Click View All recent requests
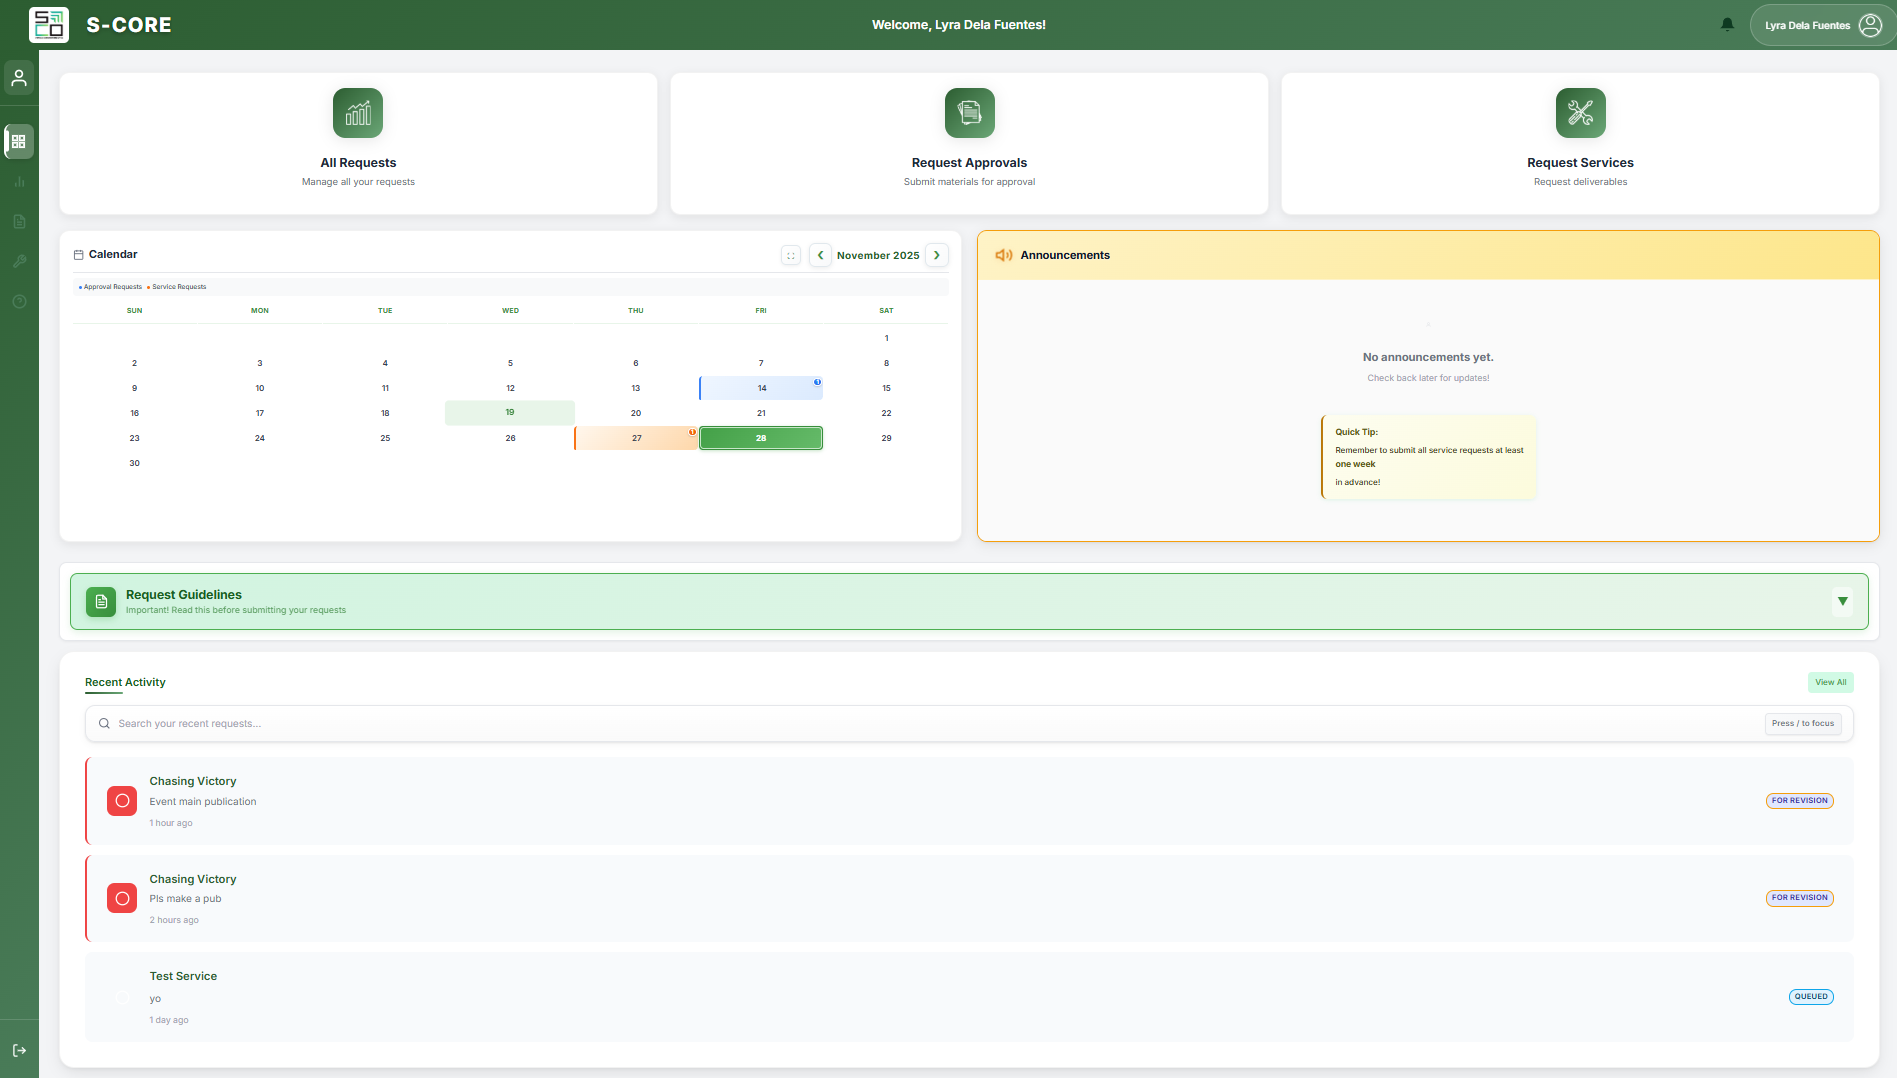The image size is (1897, 1078). click(x=1830, y=682)
